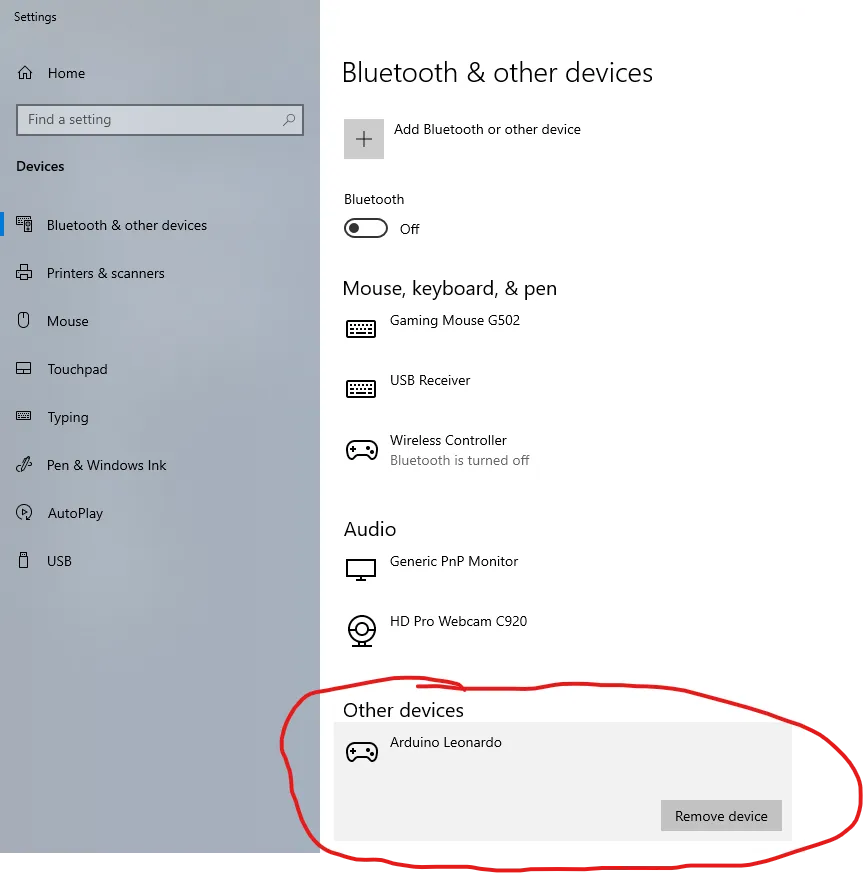Click the Bluetooth & other devices page title
The height and width of the screenshot is (873, 863).
(x=497, y=72)
